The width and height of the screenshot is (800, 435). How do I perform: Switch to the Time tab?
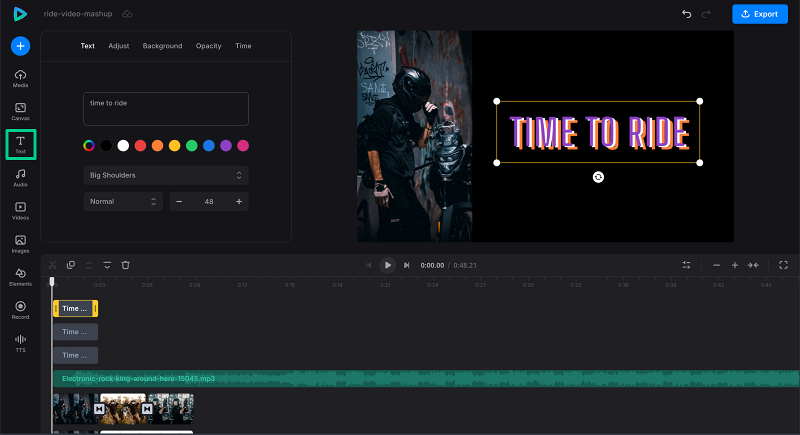[243, 46]
